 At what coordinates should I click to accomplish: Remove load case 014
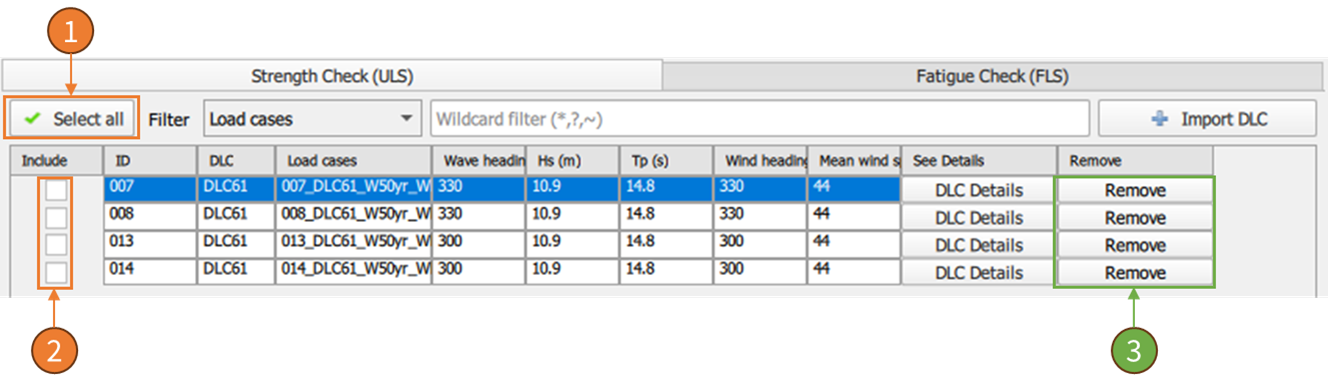1135,272
